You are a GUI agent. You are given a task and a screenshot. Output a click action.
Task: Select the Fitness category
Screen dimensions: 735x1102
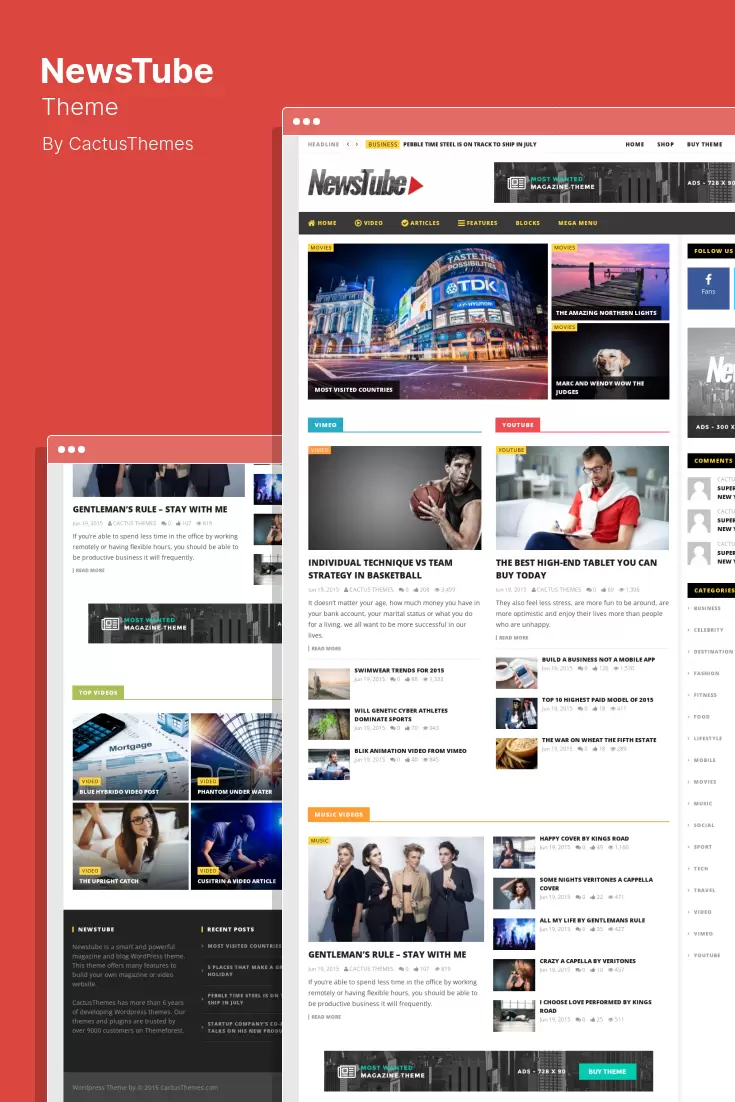(x=705, y=695)
